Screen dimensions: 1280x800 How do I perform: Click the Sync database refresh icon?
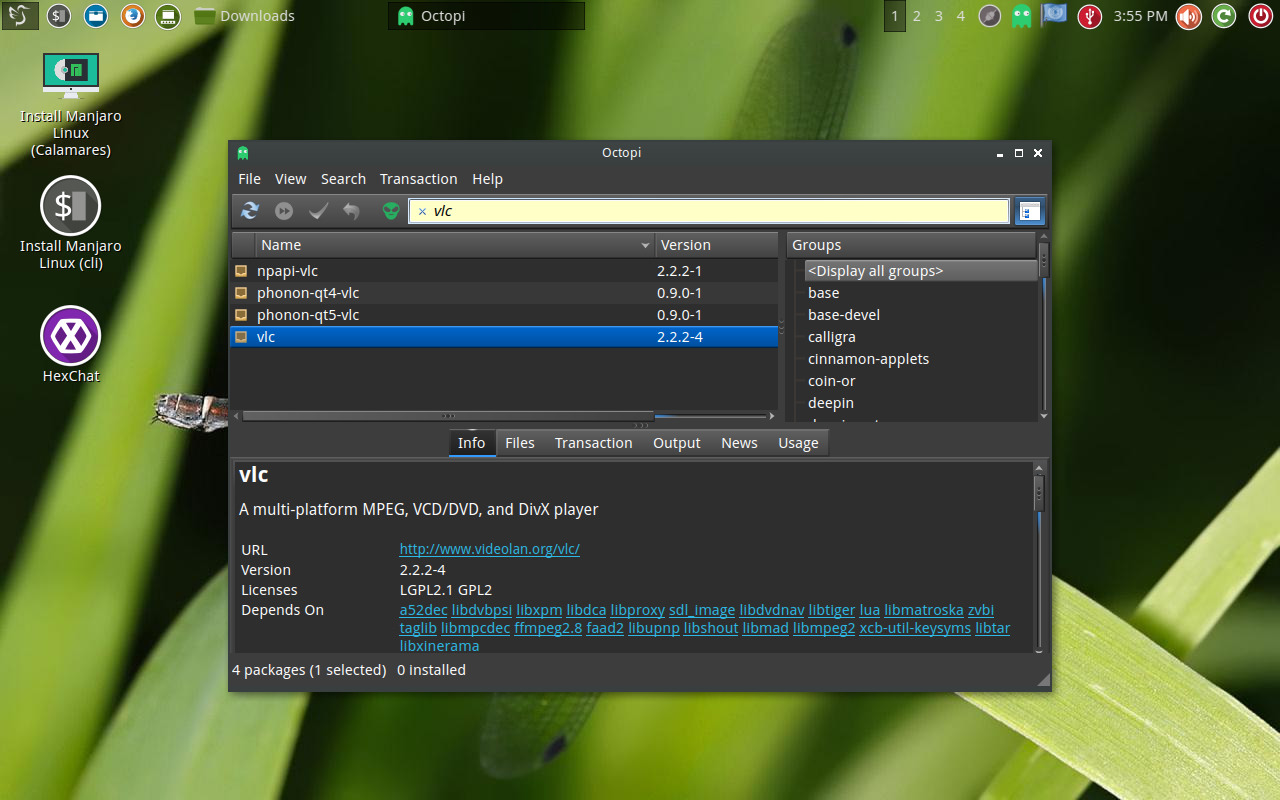[250, 211]
